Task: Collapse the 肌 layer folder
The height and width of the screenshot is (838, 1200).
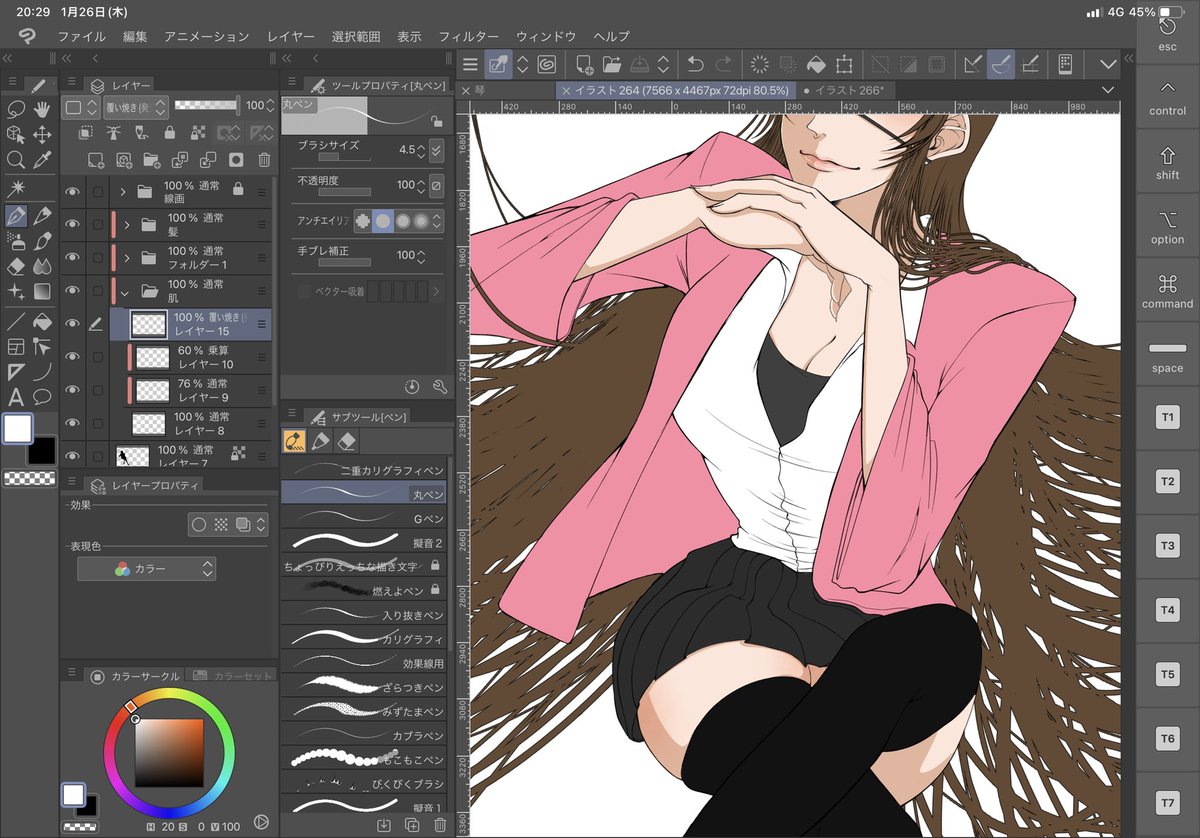Action: click(x=127, y=292)
